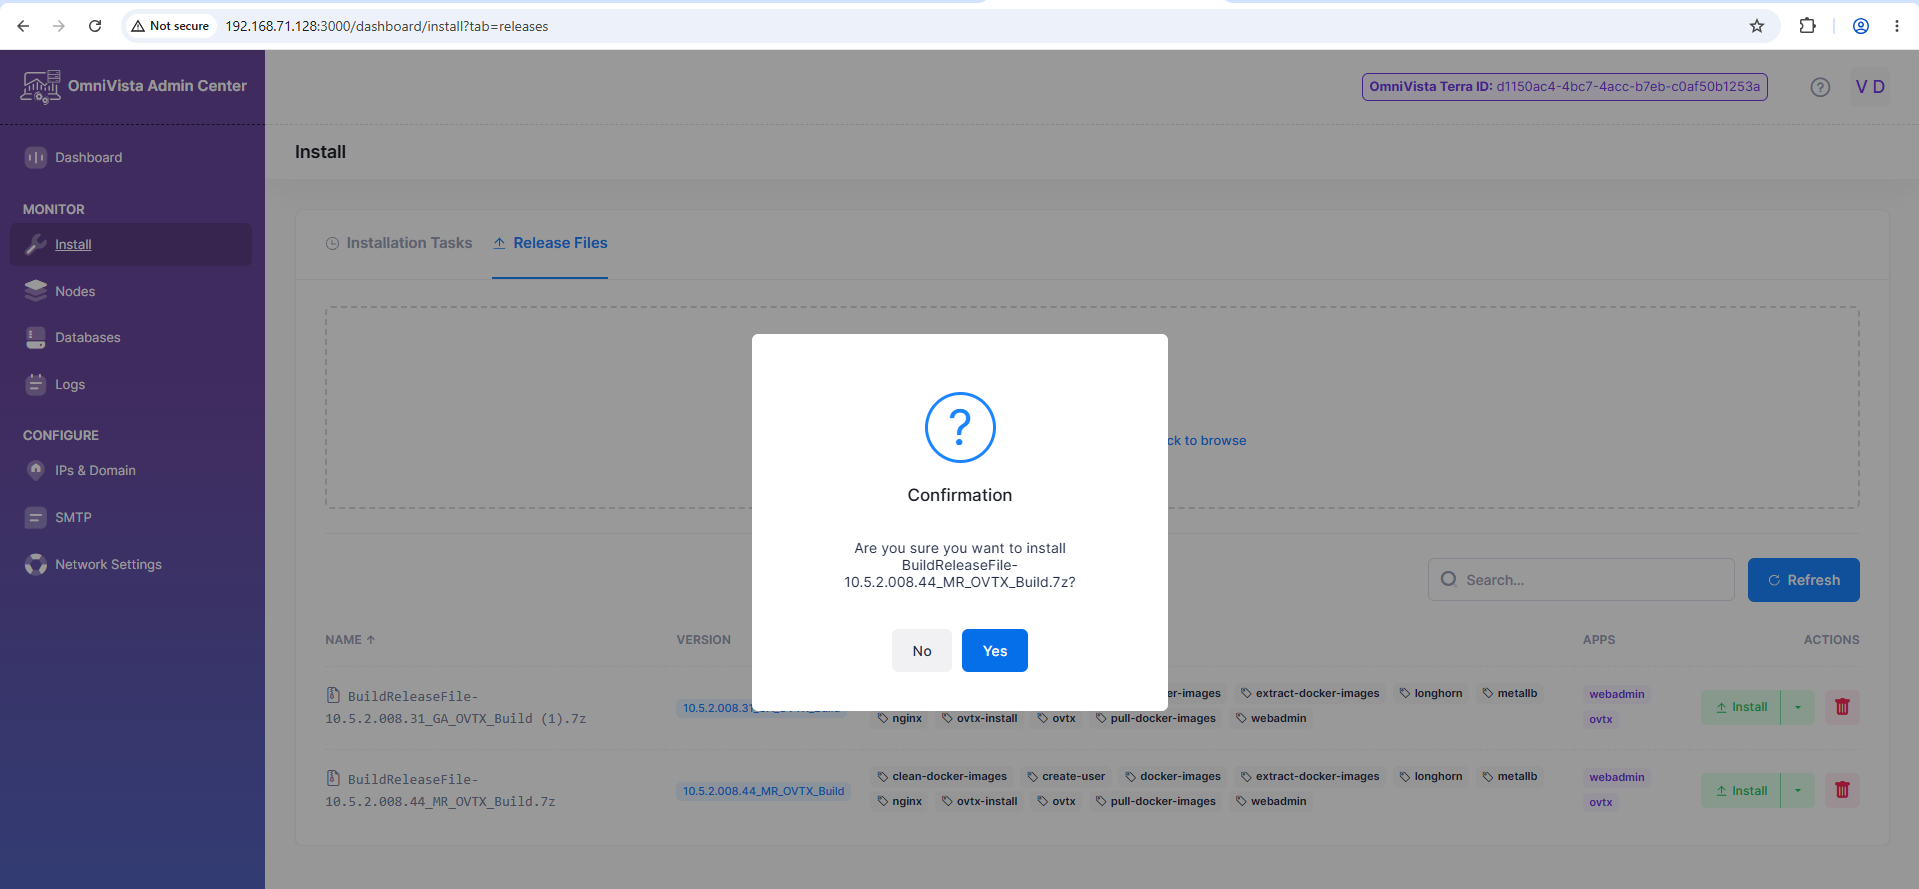Click the OmniVista Admin Center logo
The height and width of the screenshot is (889, 1919).
click(133, 87)
